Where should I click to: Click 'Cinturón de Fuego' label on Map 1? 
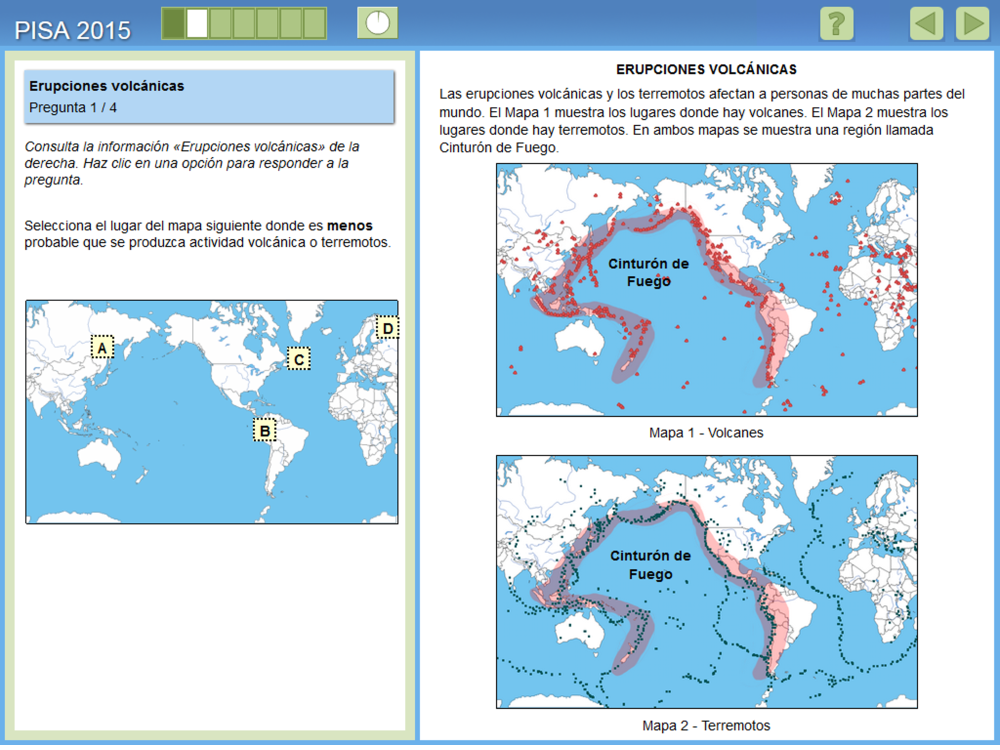point(648,272)
